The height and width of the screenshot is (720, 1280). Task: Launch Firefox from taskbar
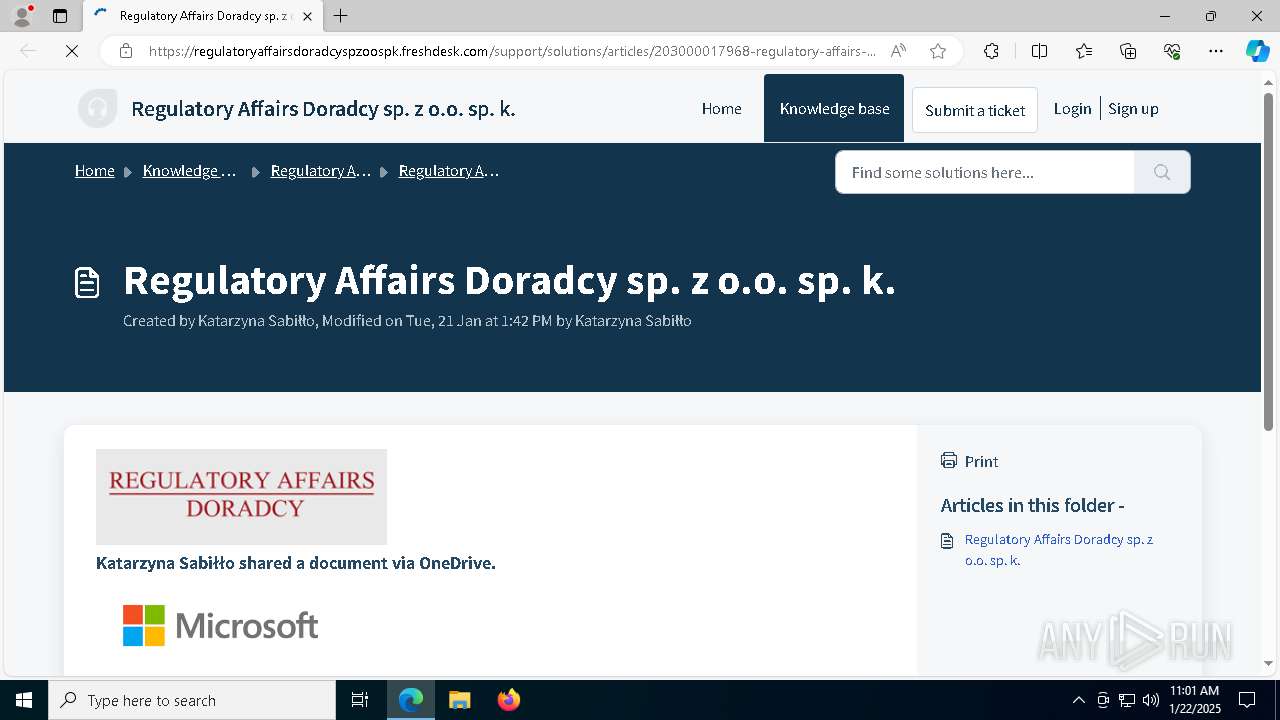[509, 700]
